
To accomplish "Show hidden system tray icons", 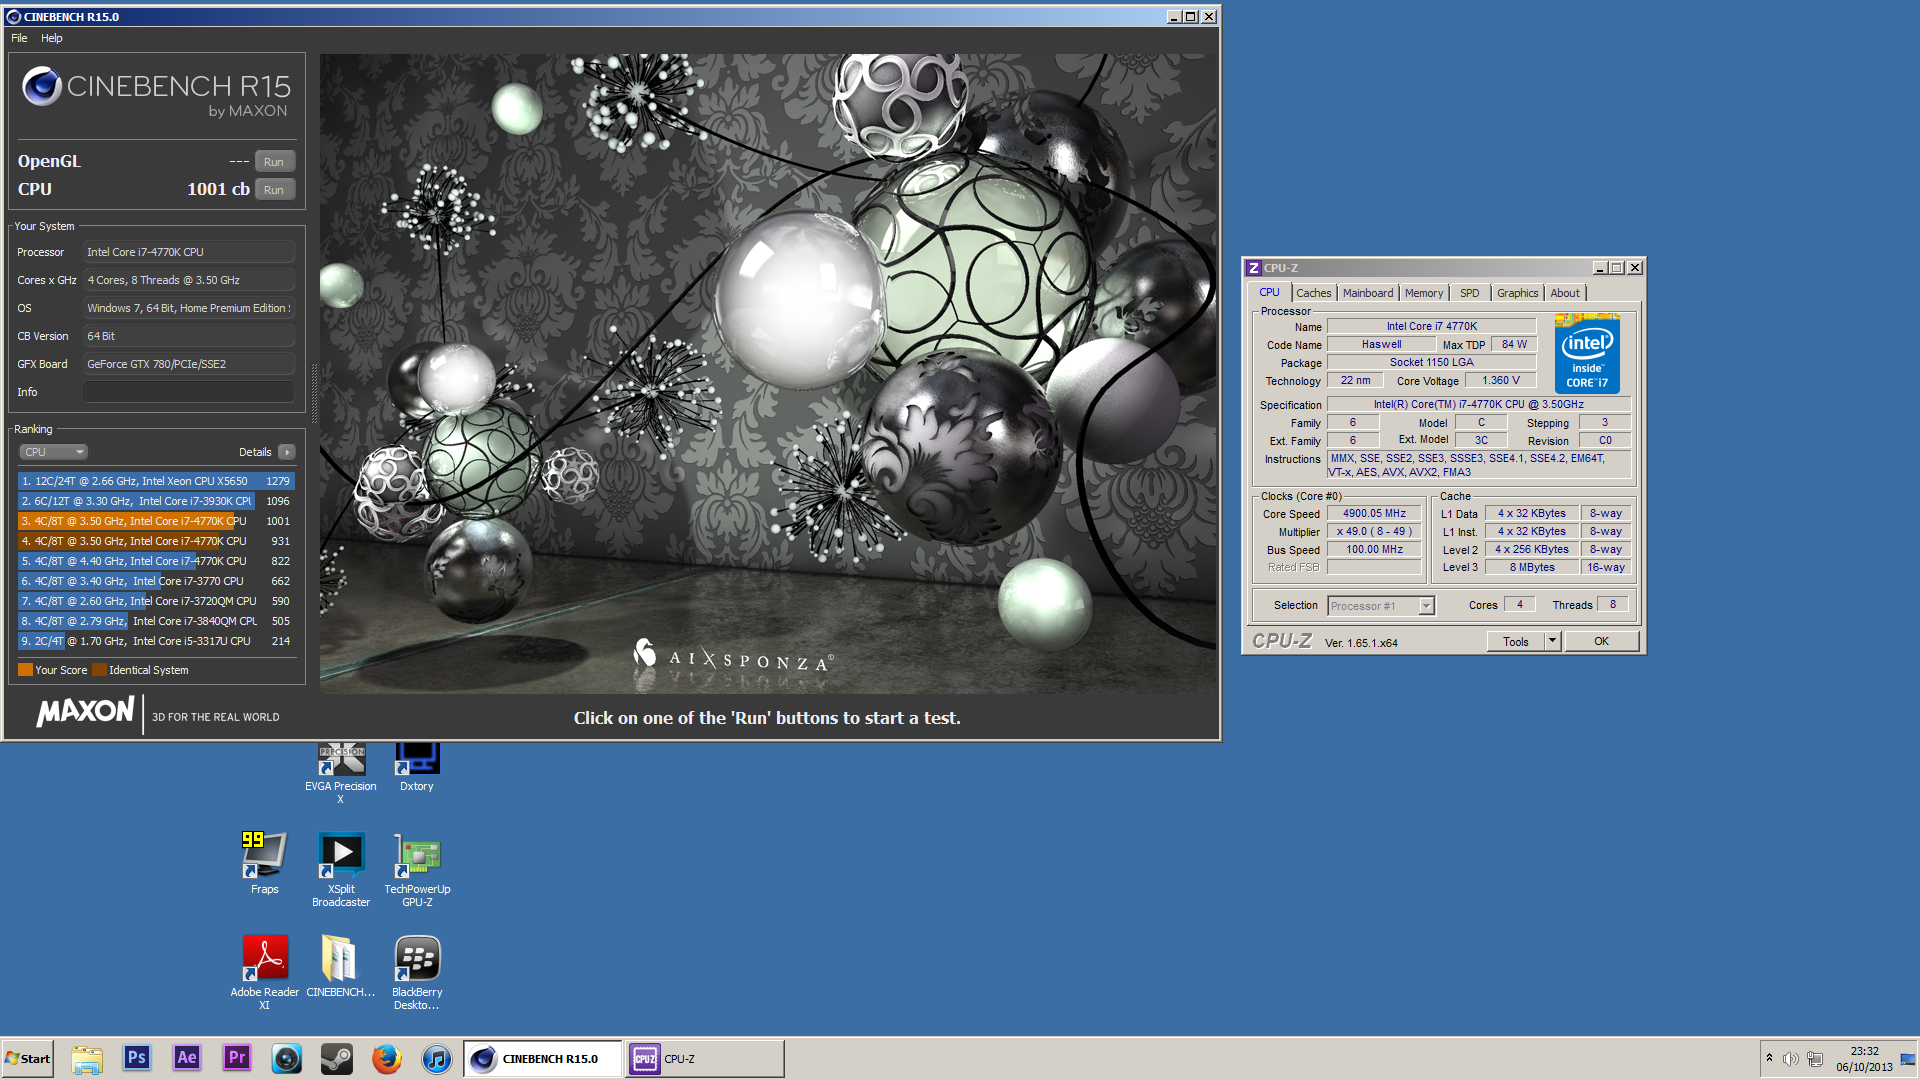I will click(1769, 1058).
